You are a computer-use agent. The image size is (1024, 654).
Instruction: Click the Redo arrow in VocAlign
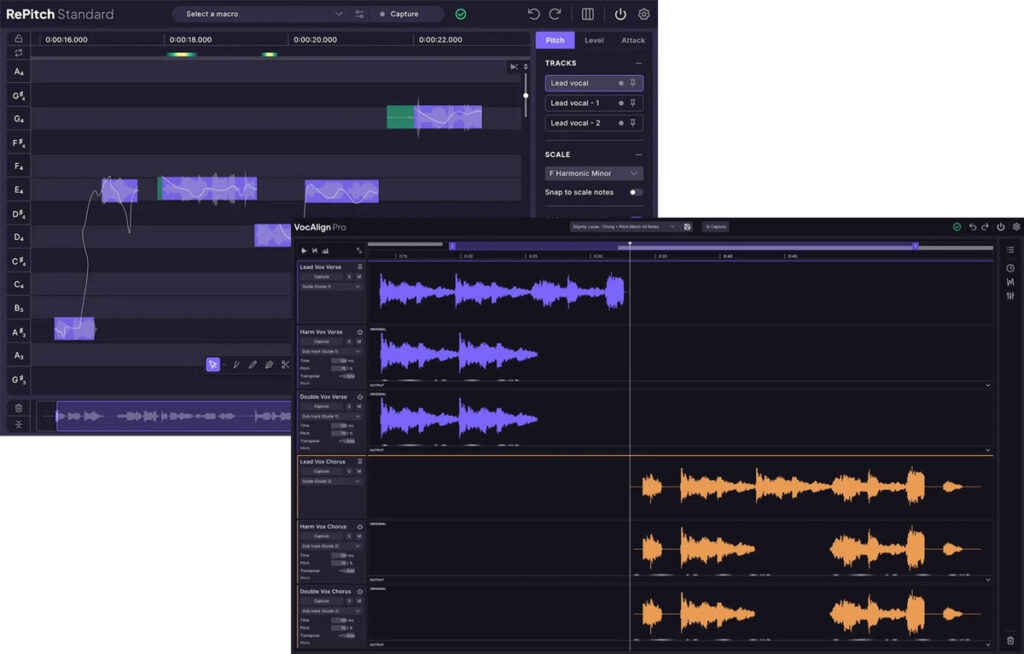[985, 227]
